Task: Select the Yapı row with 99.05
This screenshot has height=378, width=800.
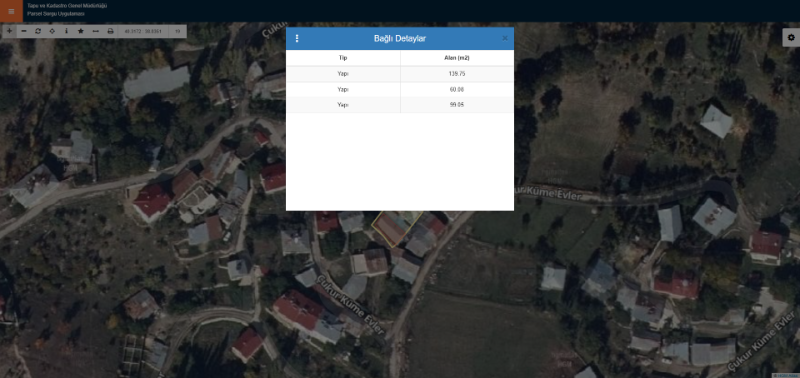Action: 400,105
